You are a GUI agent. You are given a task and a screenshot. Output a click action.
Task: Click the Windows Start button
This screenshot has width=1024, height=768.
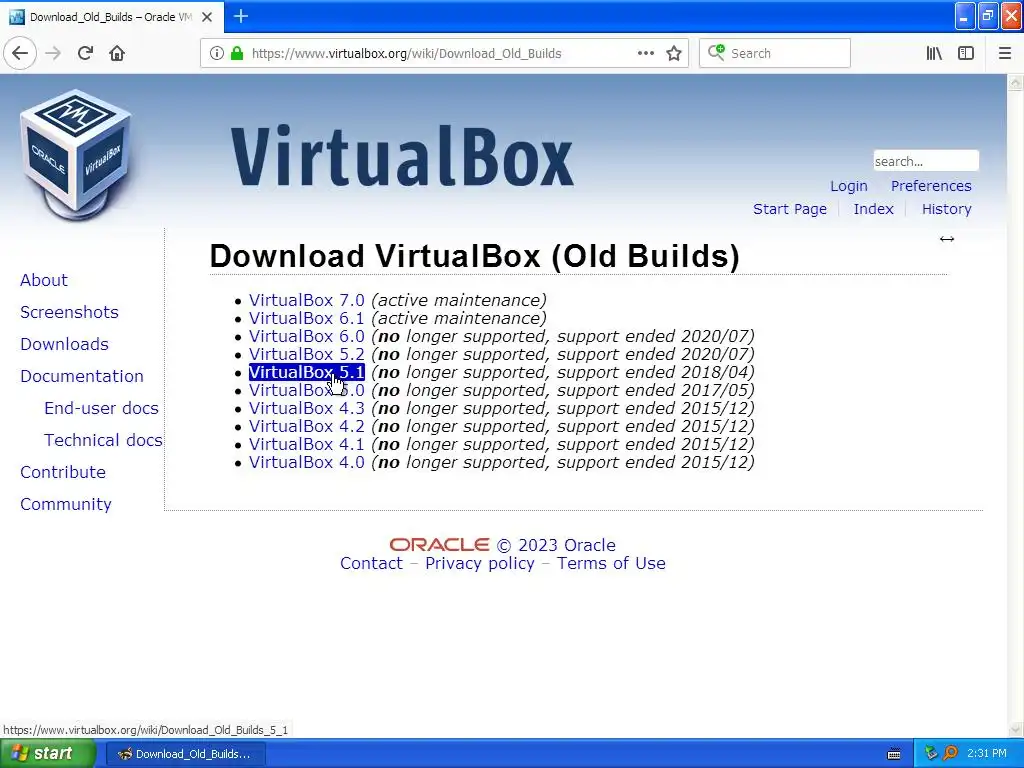46,754
